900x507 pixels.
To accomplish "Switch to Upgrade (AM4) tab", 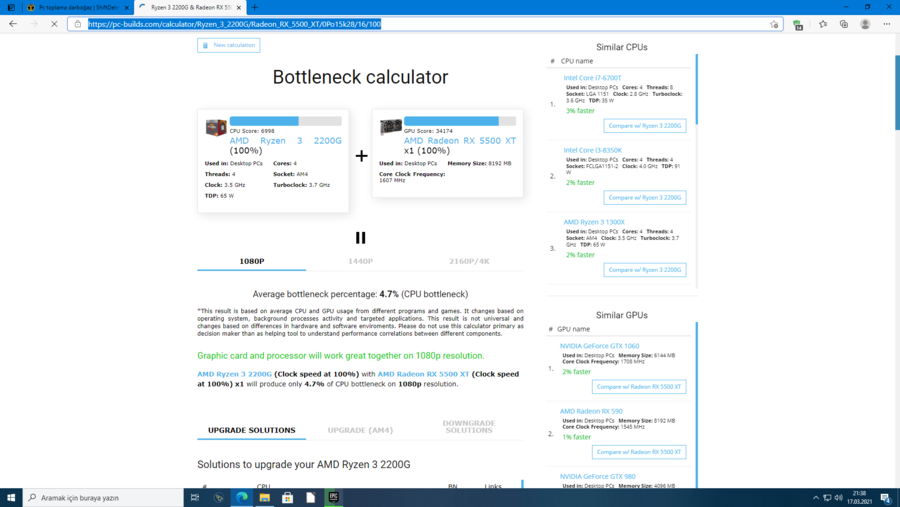I will click(x=360, y=430).
